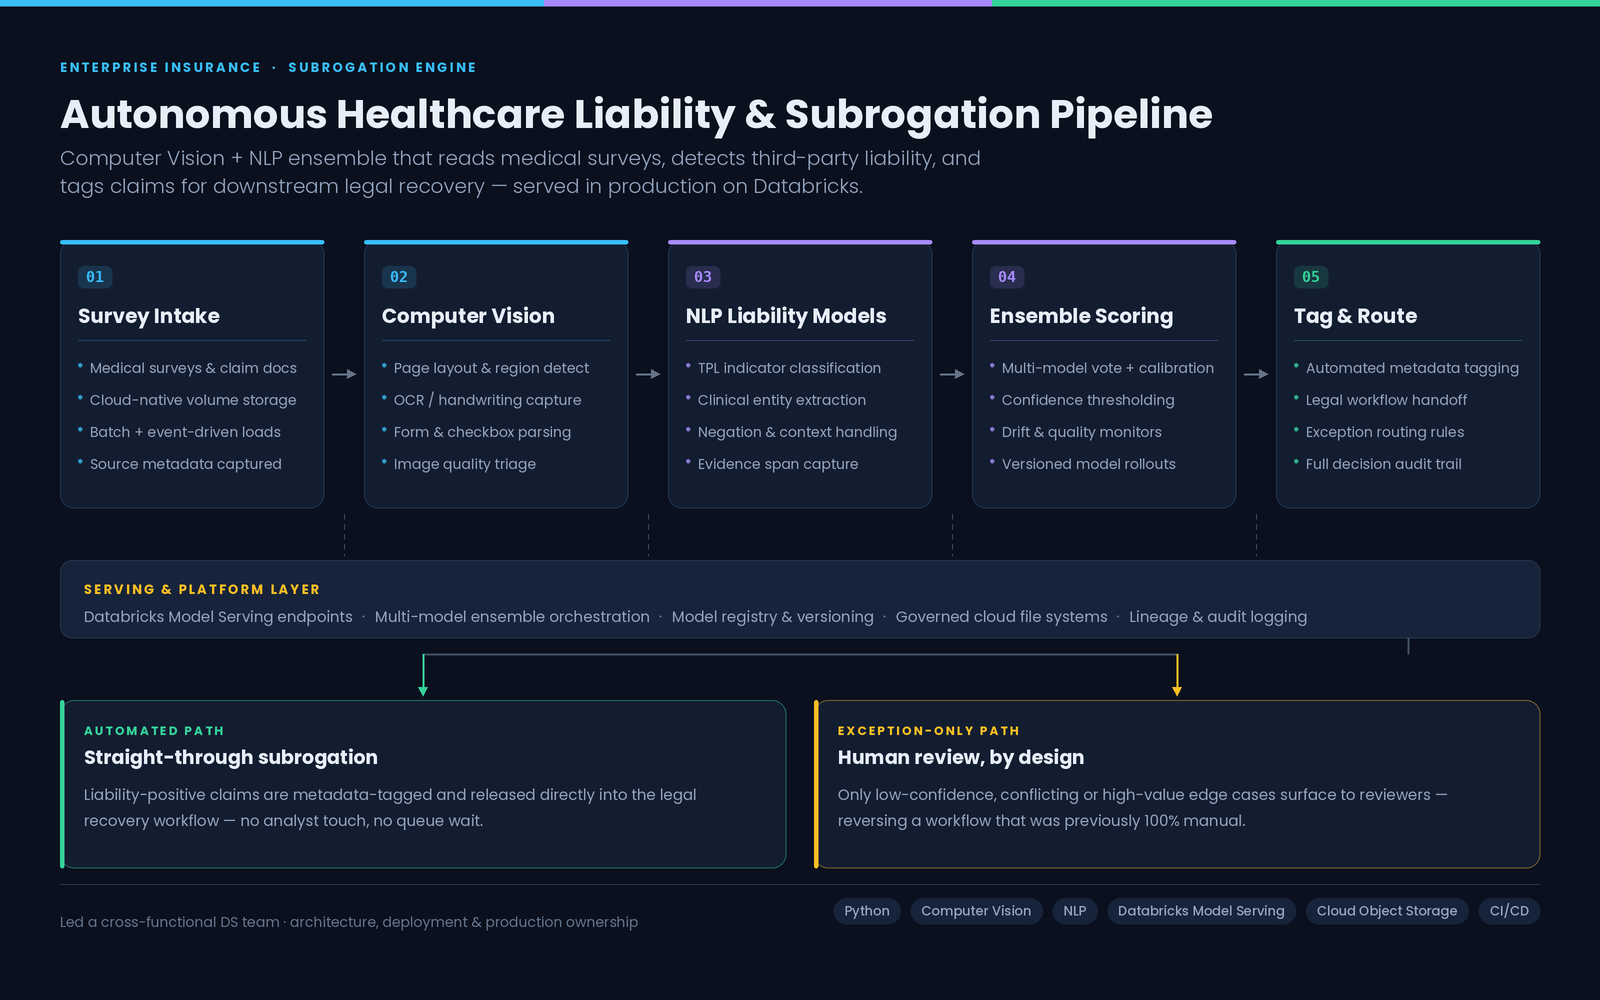Viewport: 1600px width, 1000px height.
Task: Select the Cloud Object Storage tag
Action: coord(1387,911)
